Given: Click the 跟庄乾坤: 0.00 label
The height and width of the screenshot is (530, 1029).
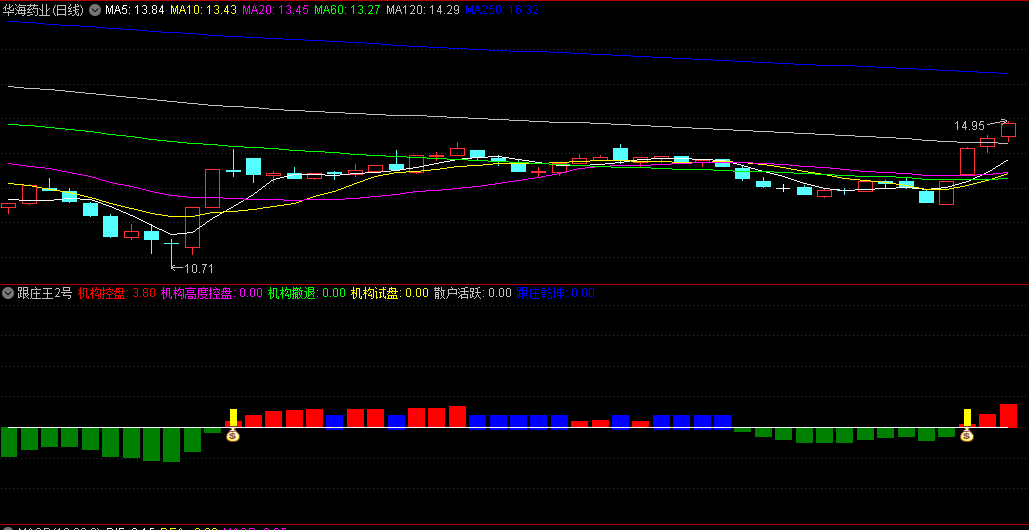Looking at the screenshot, I should click(x=556, y=293).
